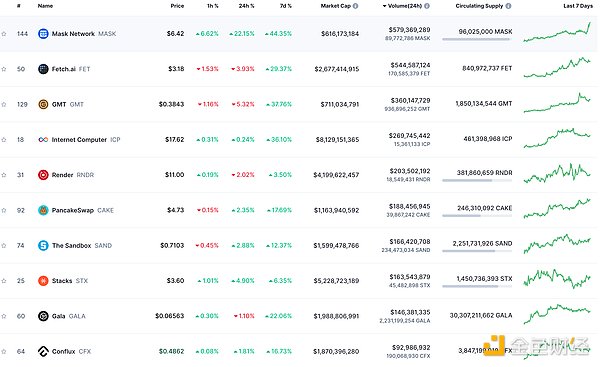
Task: Open the PancakeSwap CAKE page
Action: [83, 210]
